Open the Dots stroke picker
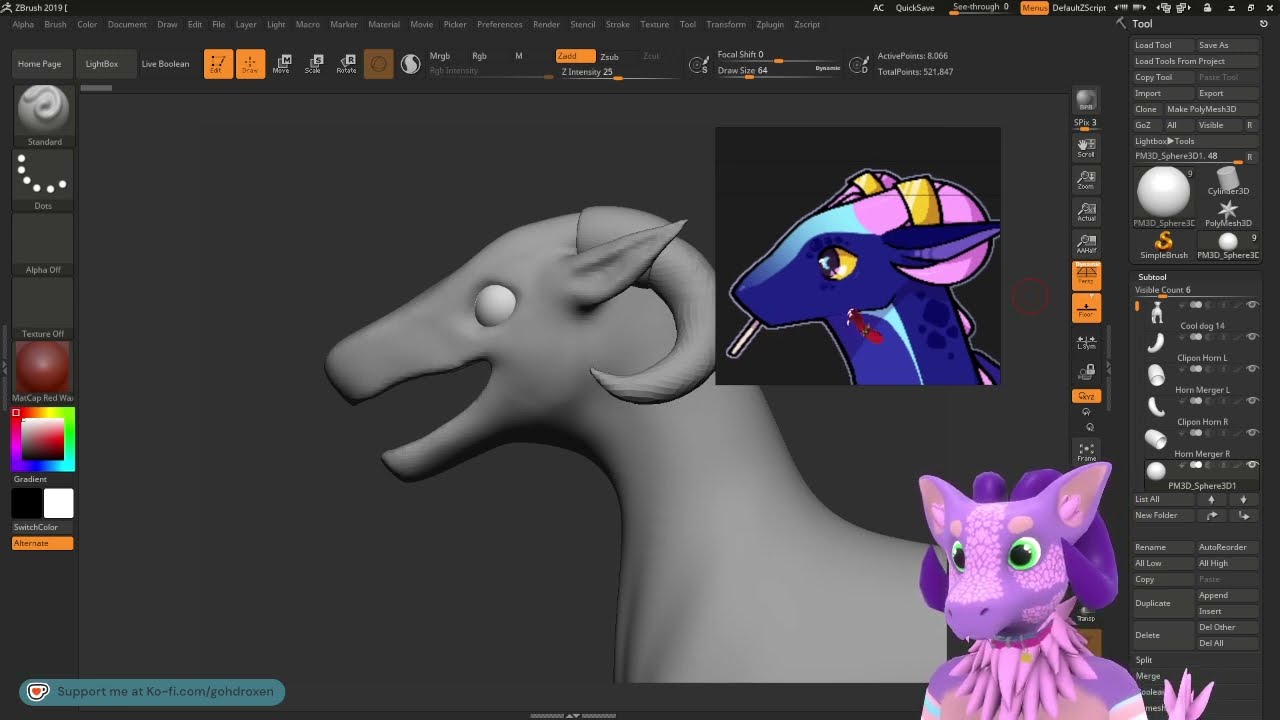This screenshot has width=1280, height=720. (x=43, y=180)
